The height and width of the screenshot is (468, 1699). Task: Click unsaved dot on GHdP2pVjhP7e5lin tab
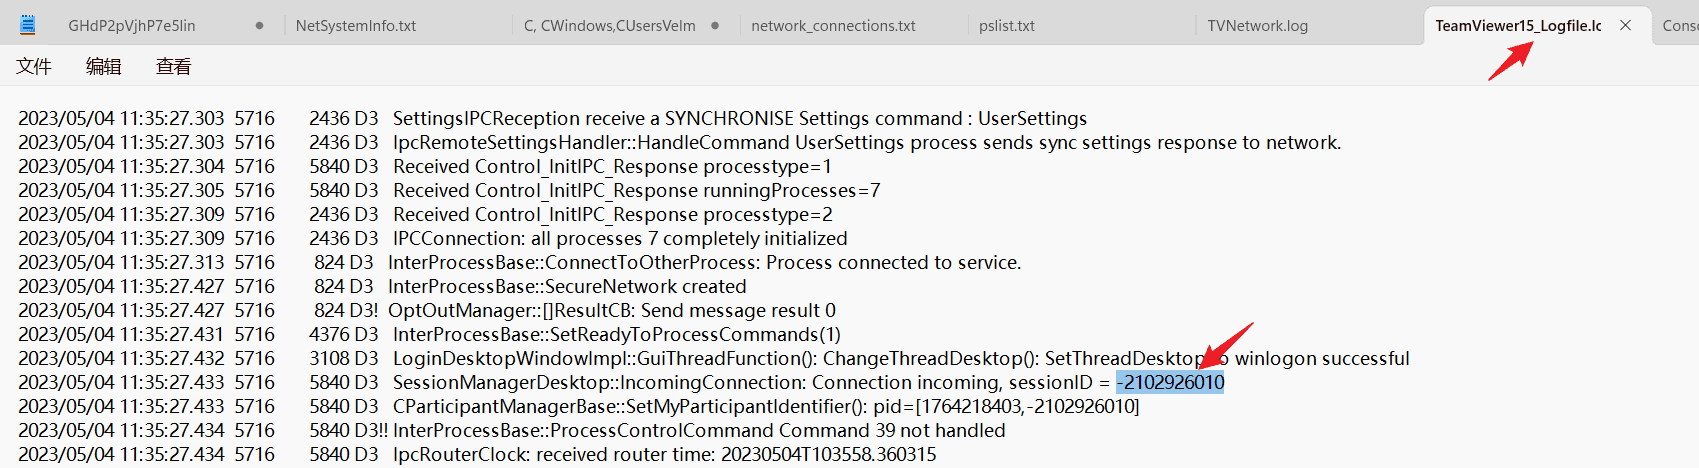click(x=260, y=26)
